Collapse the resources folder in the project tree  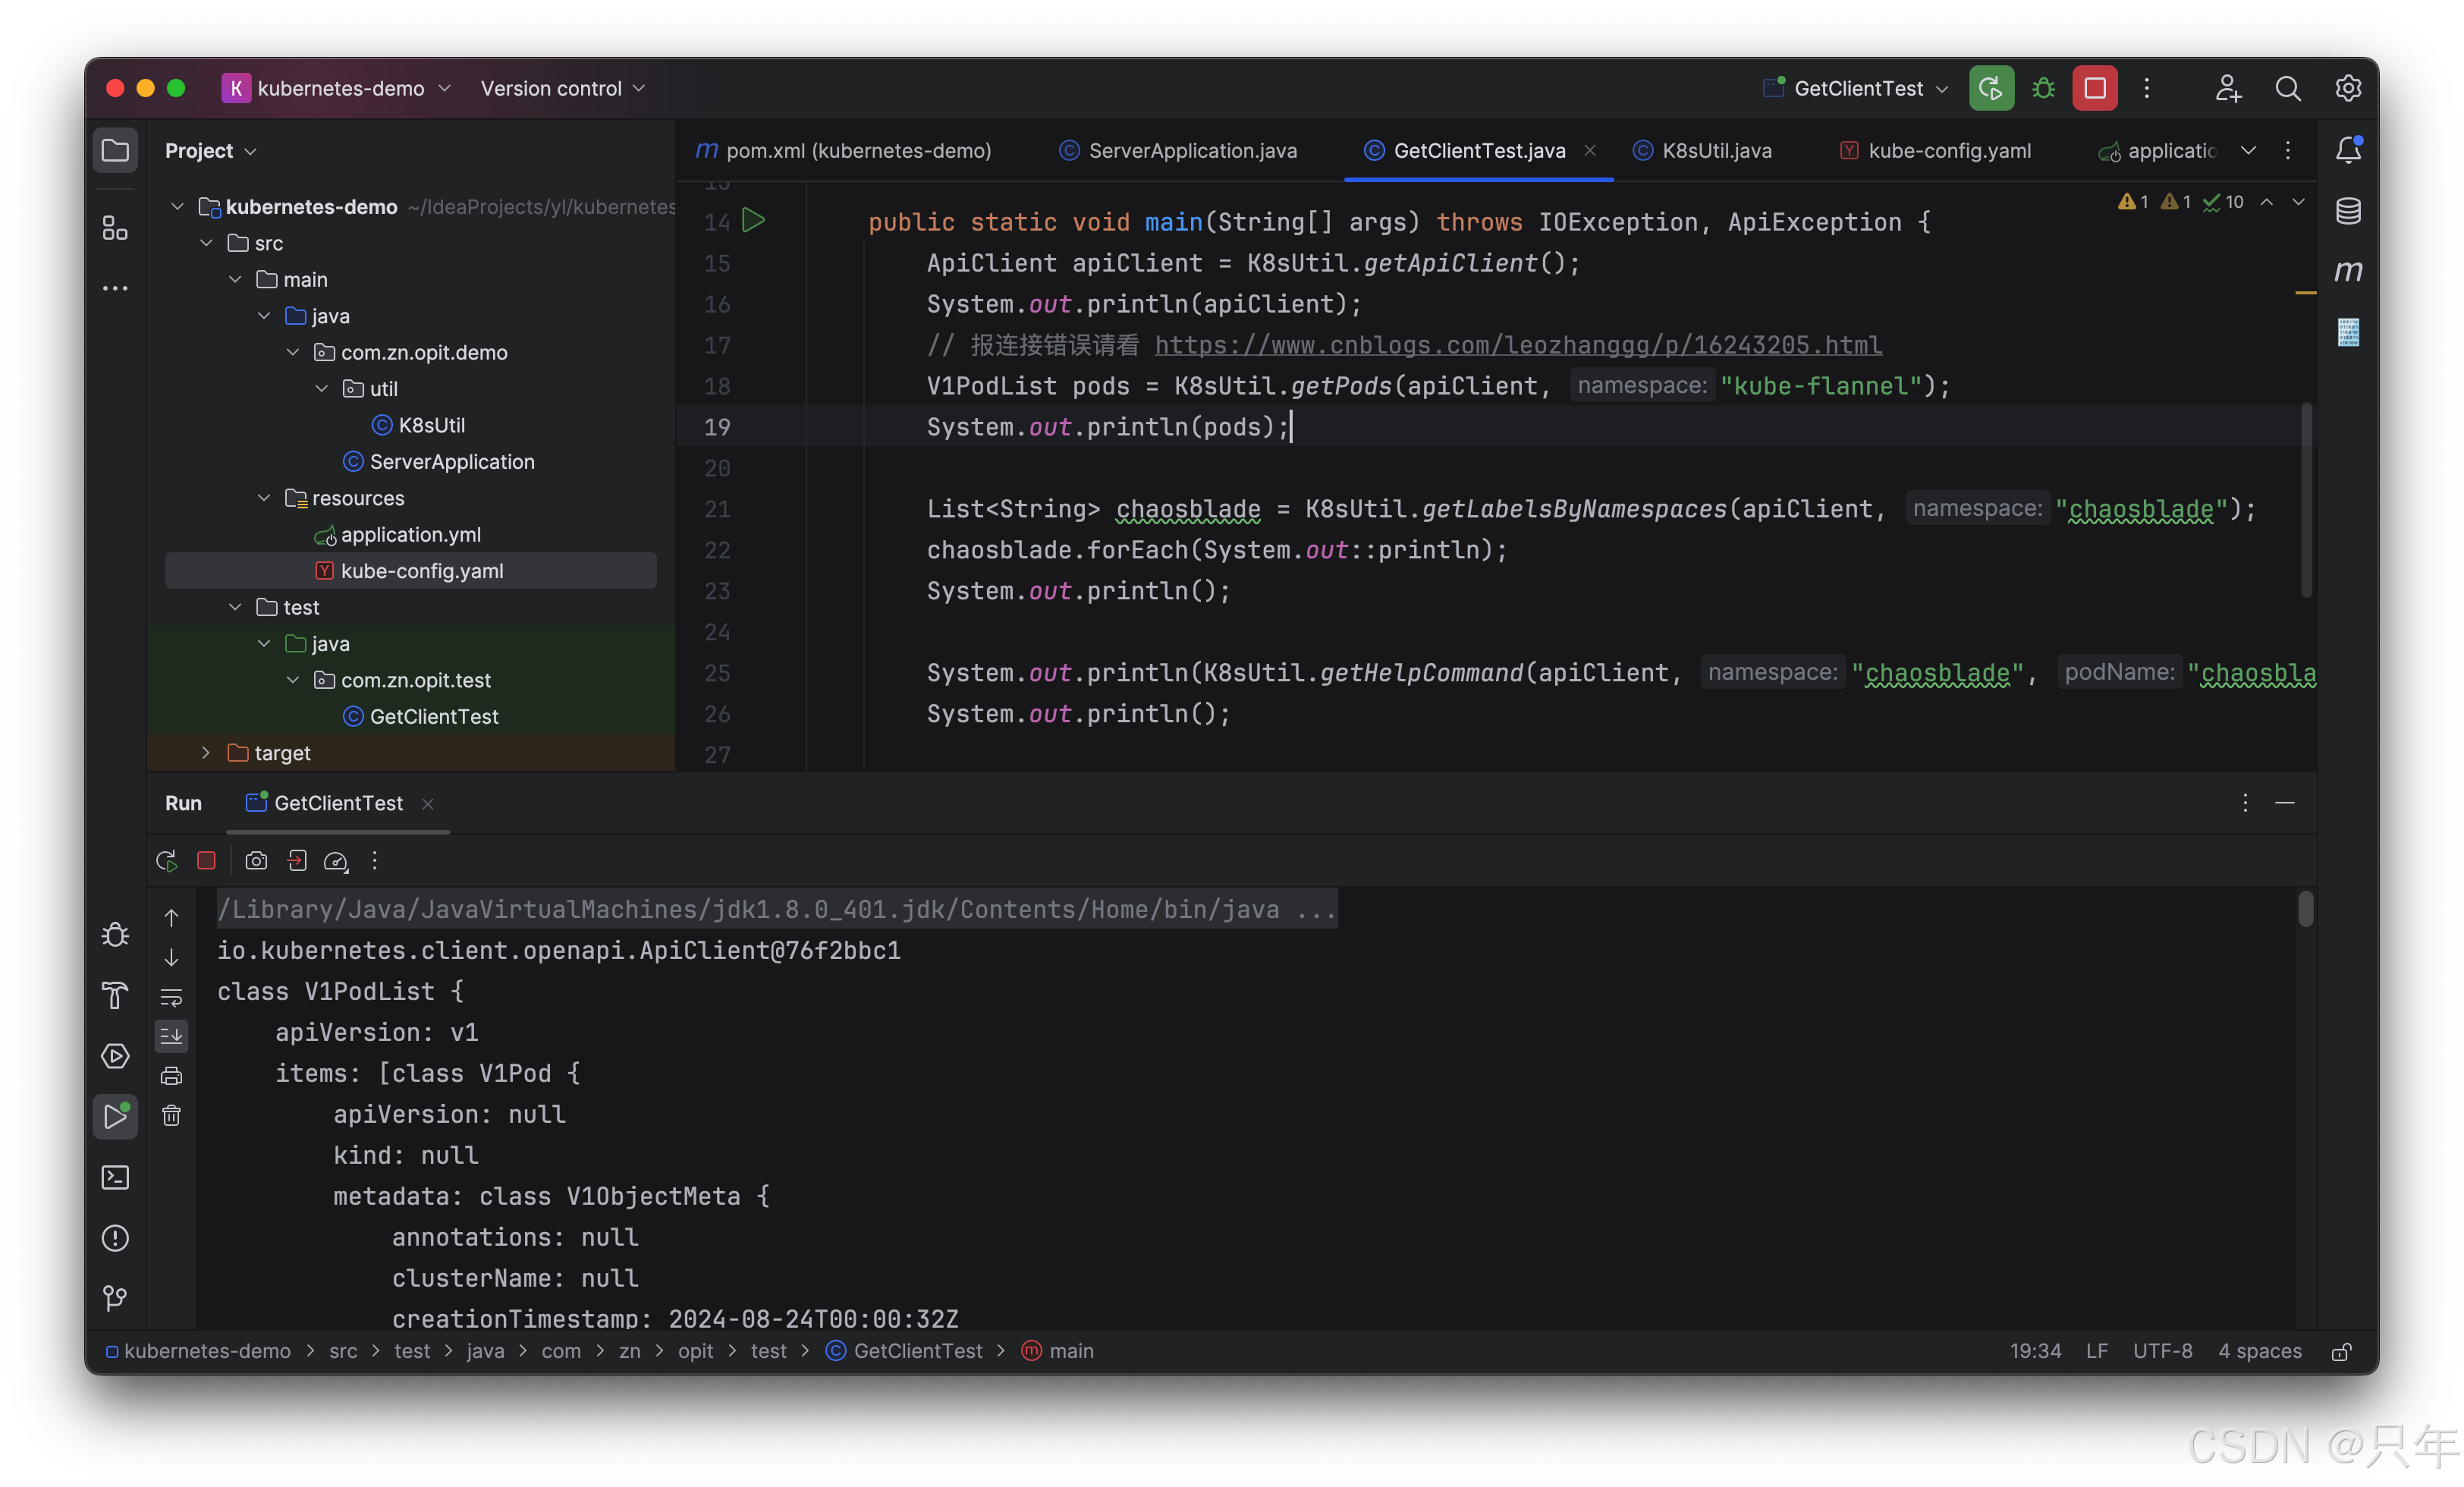264,498
